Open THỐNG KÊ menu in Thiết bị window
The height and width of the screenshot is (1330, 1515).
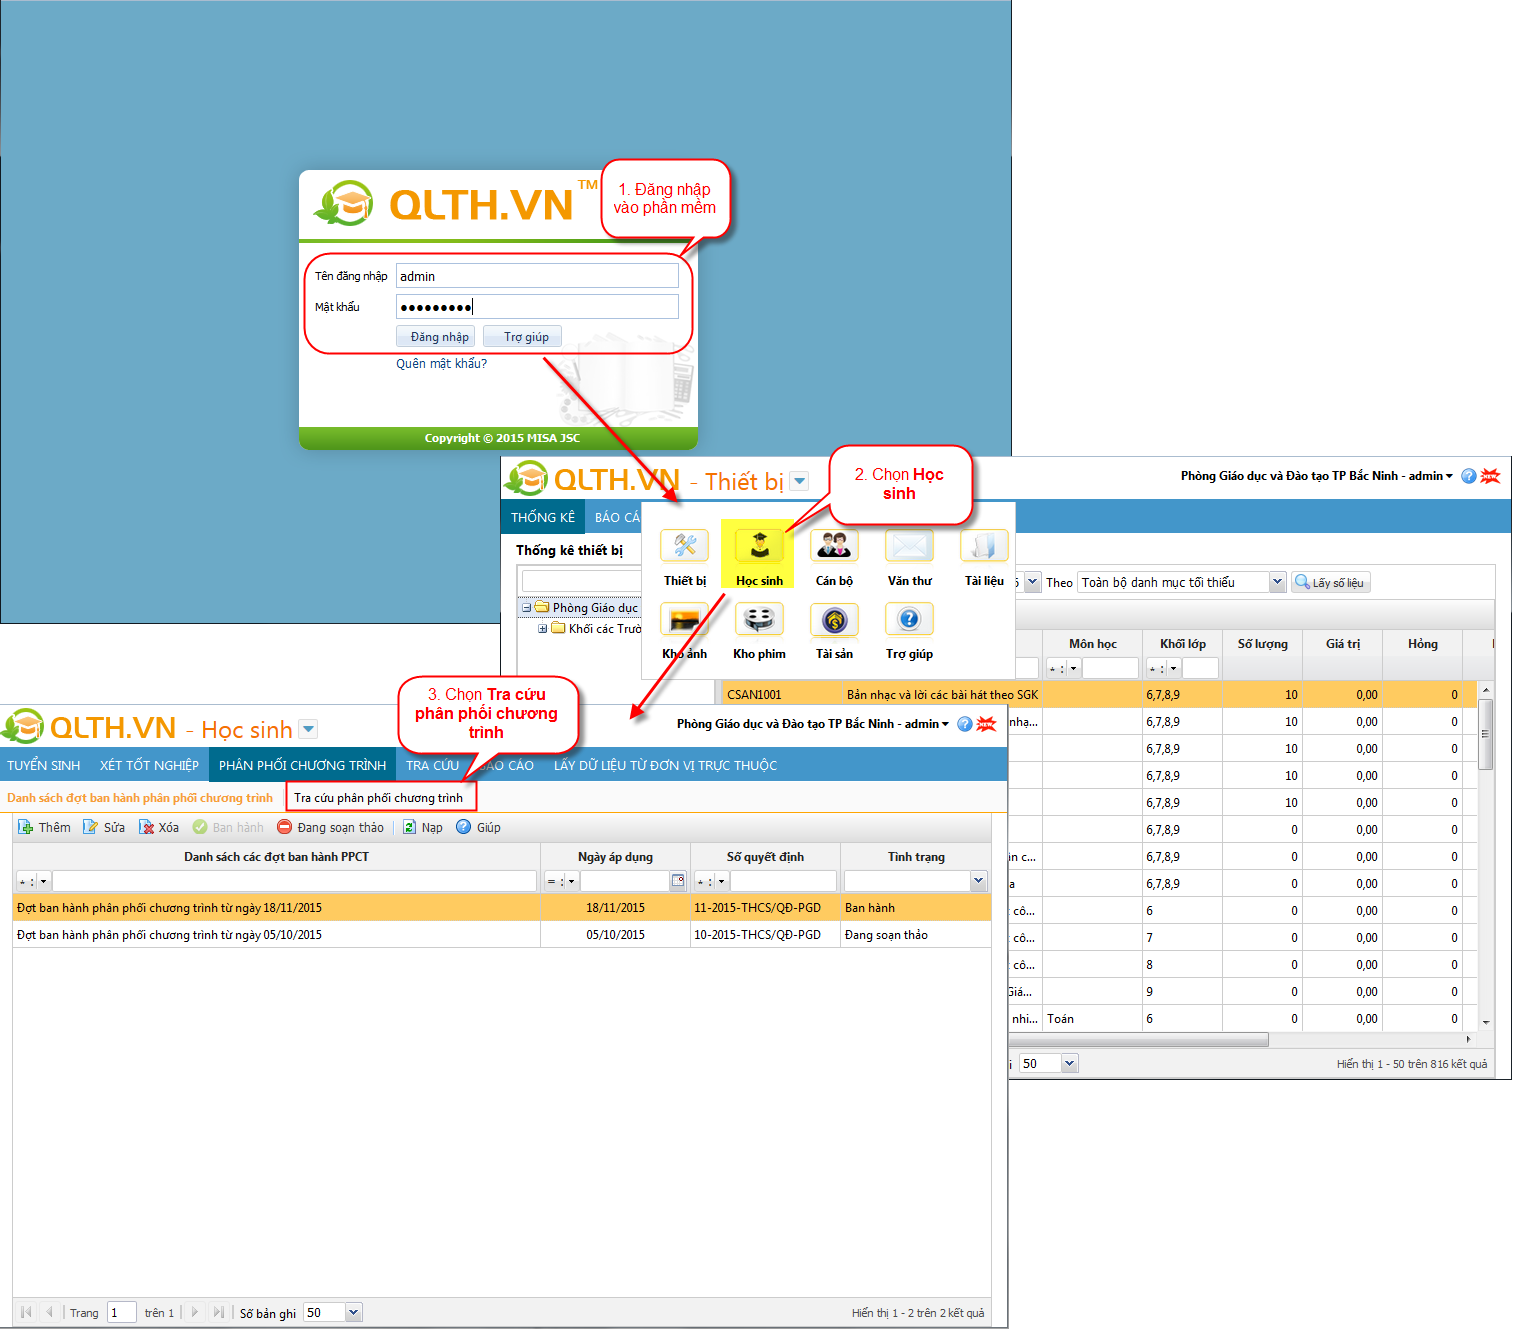pyautogui.click(x=543, y=517)
